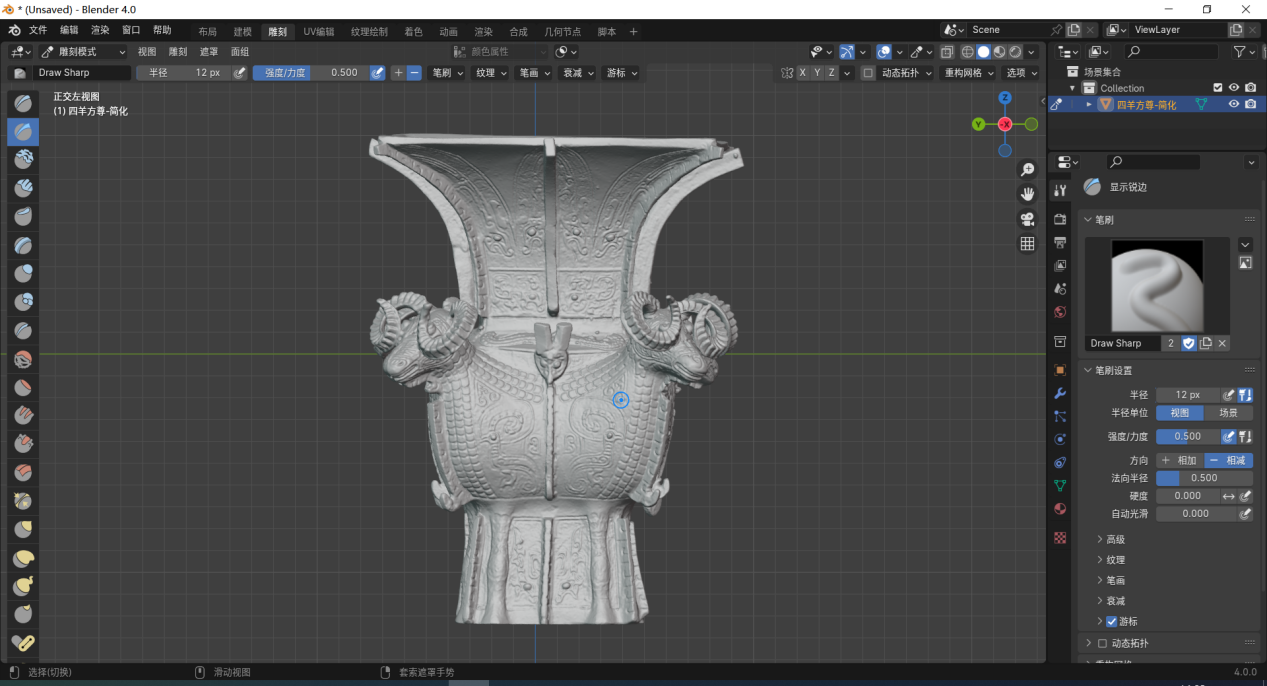Viewport: 1267px width, 686px height.
Task: Exclude Collection from view layer checkbox
Action: click(x=1218, y=88)
